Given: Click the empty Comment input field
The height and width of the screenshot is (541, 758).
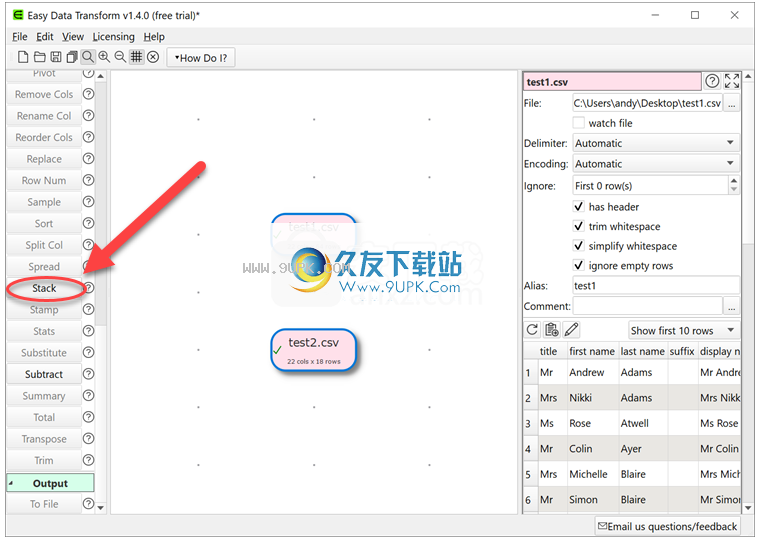Looking at the screenshot, I should [x=647, y=306].
